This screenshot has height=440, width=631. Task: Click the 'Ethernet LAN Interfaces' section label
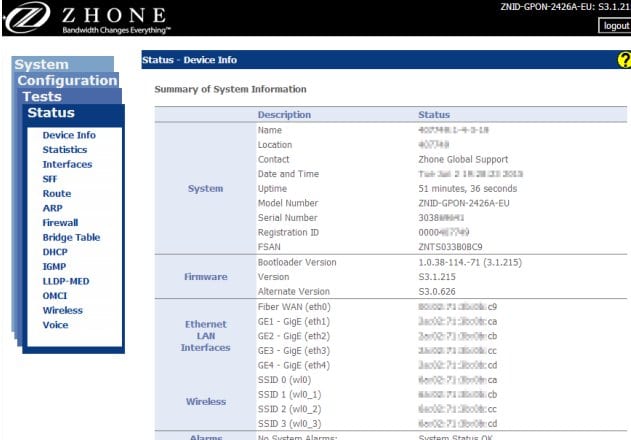(206, 336)
